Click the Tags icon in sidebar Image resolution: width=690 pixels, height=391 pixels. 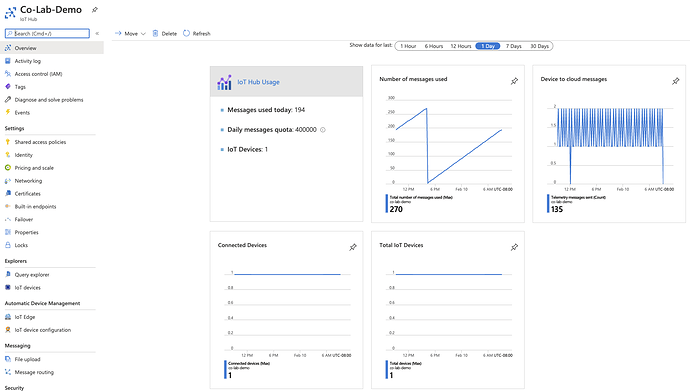[7, 87]
